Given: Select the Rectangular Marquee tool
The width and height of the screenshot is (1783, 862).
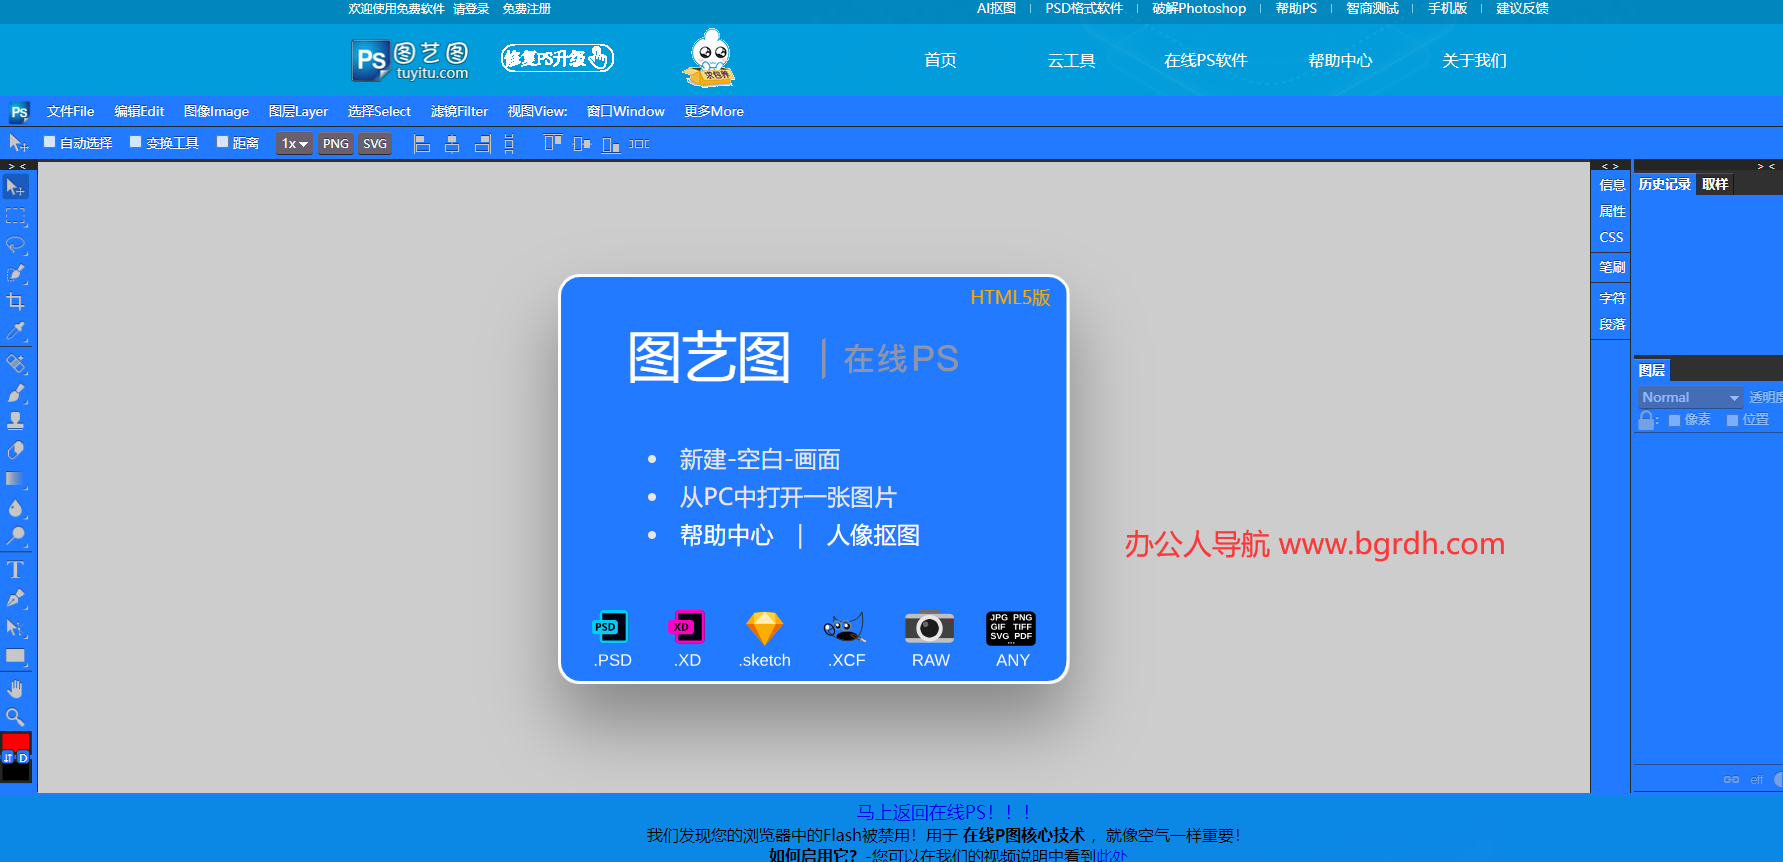Looking at the screenshot, I should click(16, 216).
